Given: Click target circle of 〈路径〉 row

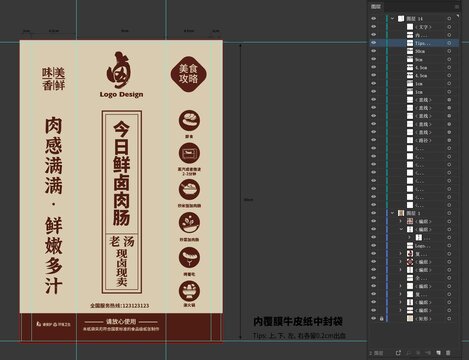Looking at the screenshot, I should [449, 140].
